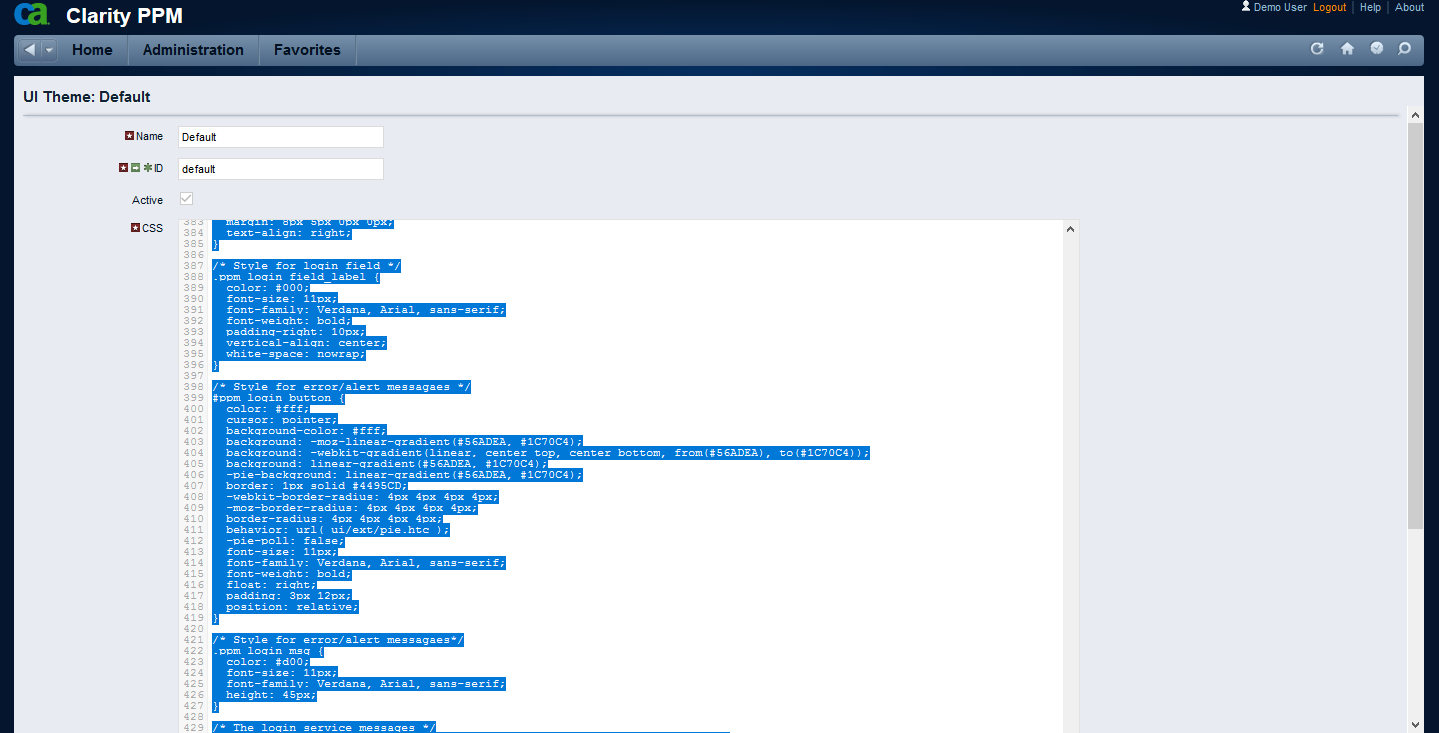Click CSS line 'float: right;'
Image resolution: width=1439 pixels, height=733 pixels.
(271, 585)
